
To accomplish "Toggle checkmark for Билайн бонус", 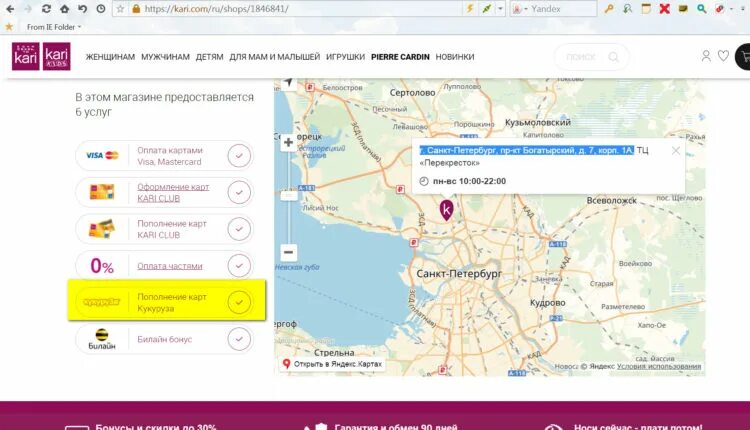I will pos(239,339).
